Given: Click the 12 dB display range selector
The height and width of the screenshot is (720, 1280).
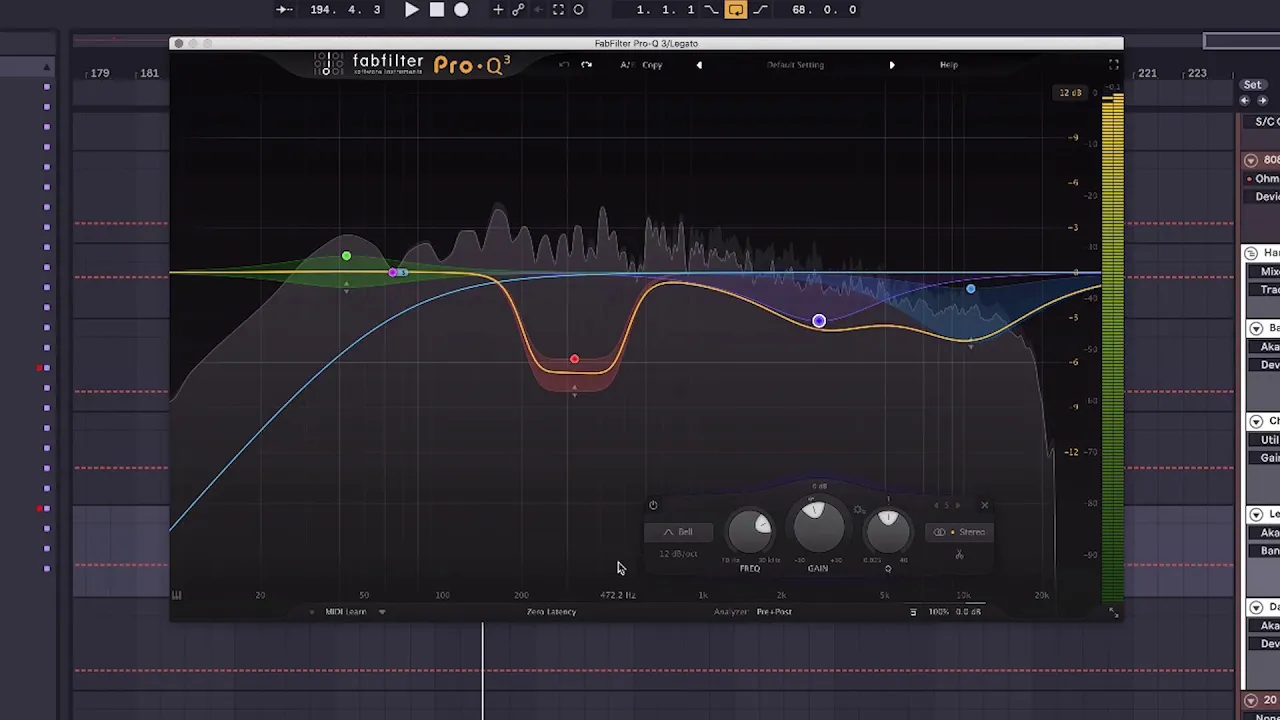Looking at the screenshot, I should point(1070,93).
